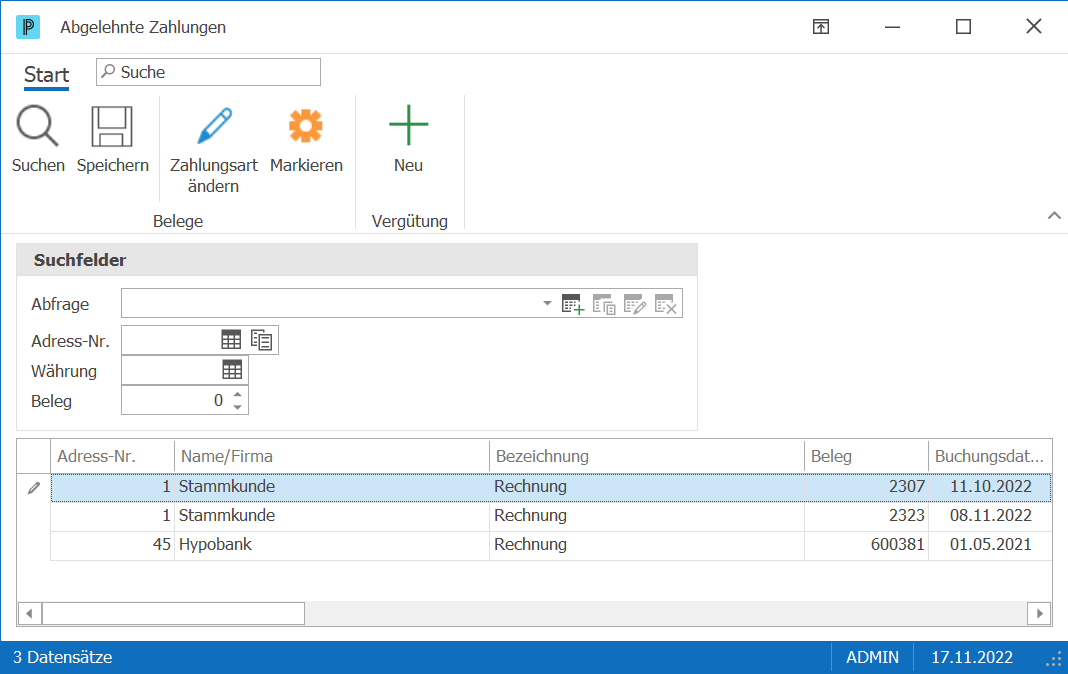Screen dimensions: 1068x674
Task: Click horizontal scrollbar right arrow
Action: 1039,613
